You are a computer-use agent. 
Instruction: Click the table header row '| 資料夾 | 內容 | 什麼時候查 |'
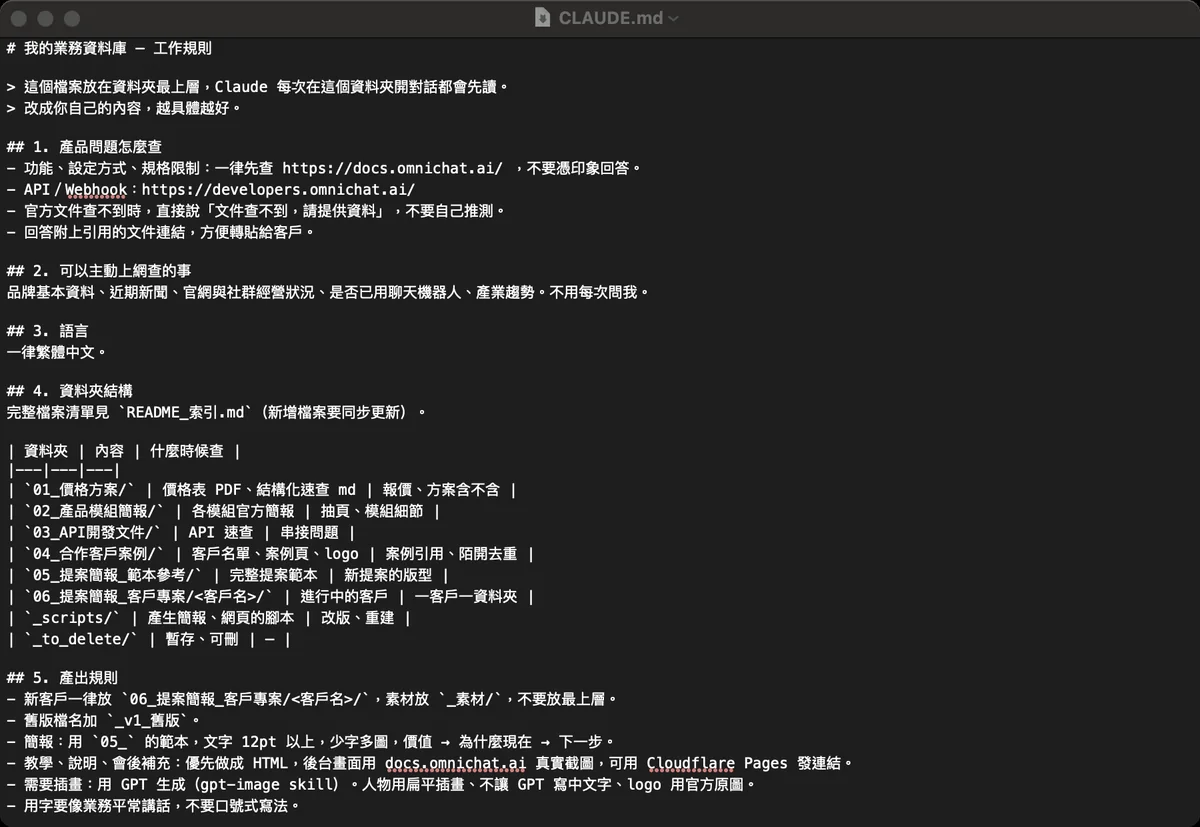tap(123, 451)
